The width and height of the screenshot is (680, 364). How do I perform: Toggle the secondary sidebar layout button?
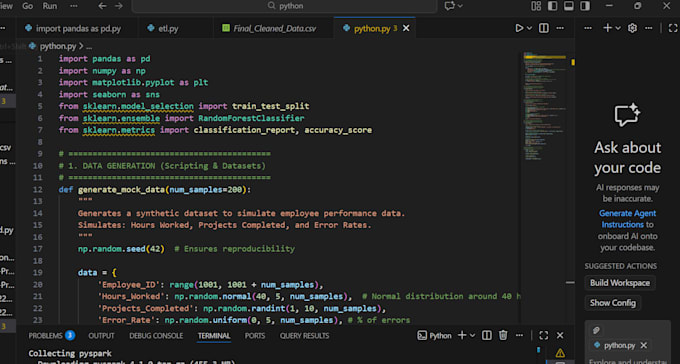(585, 6)
